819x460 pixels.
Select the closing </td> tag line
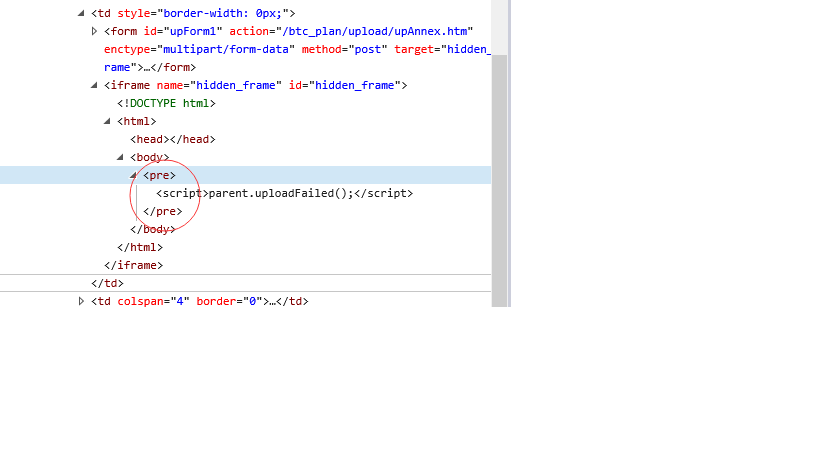coord(107,284)
